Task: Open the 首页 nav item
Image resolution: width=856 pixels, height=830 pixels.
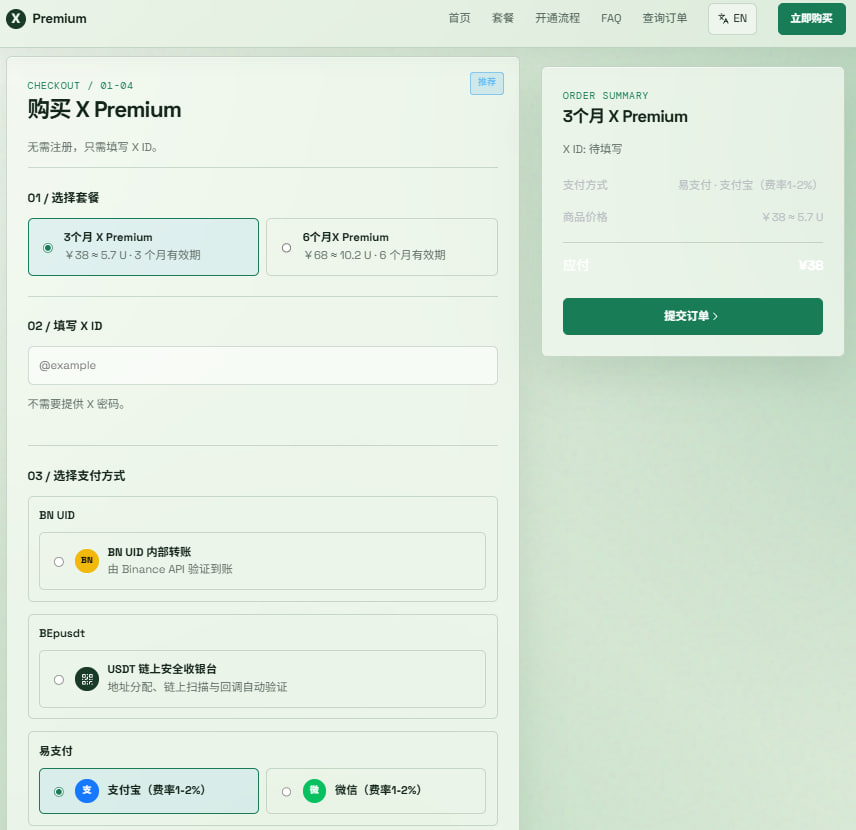Action: [x=459, y=19]
